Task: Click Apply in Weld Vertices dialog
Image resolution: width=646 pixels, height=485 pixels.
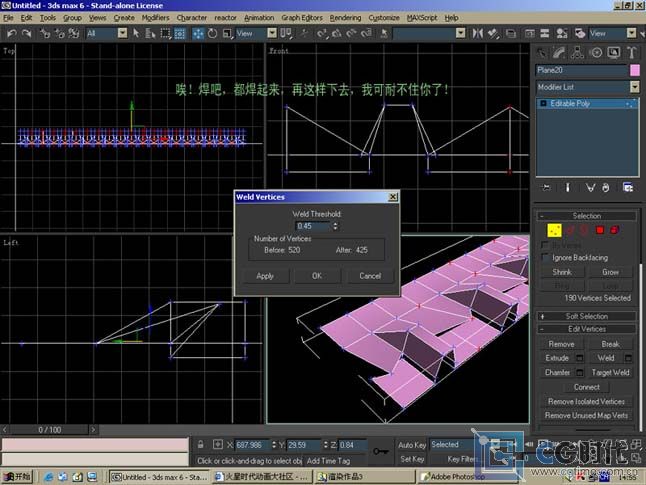Action: point(265,276)
